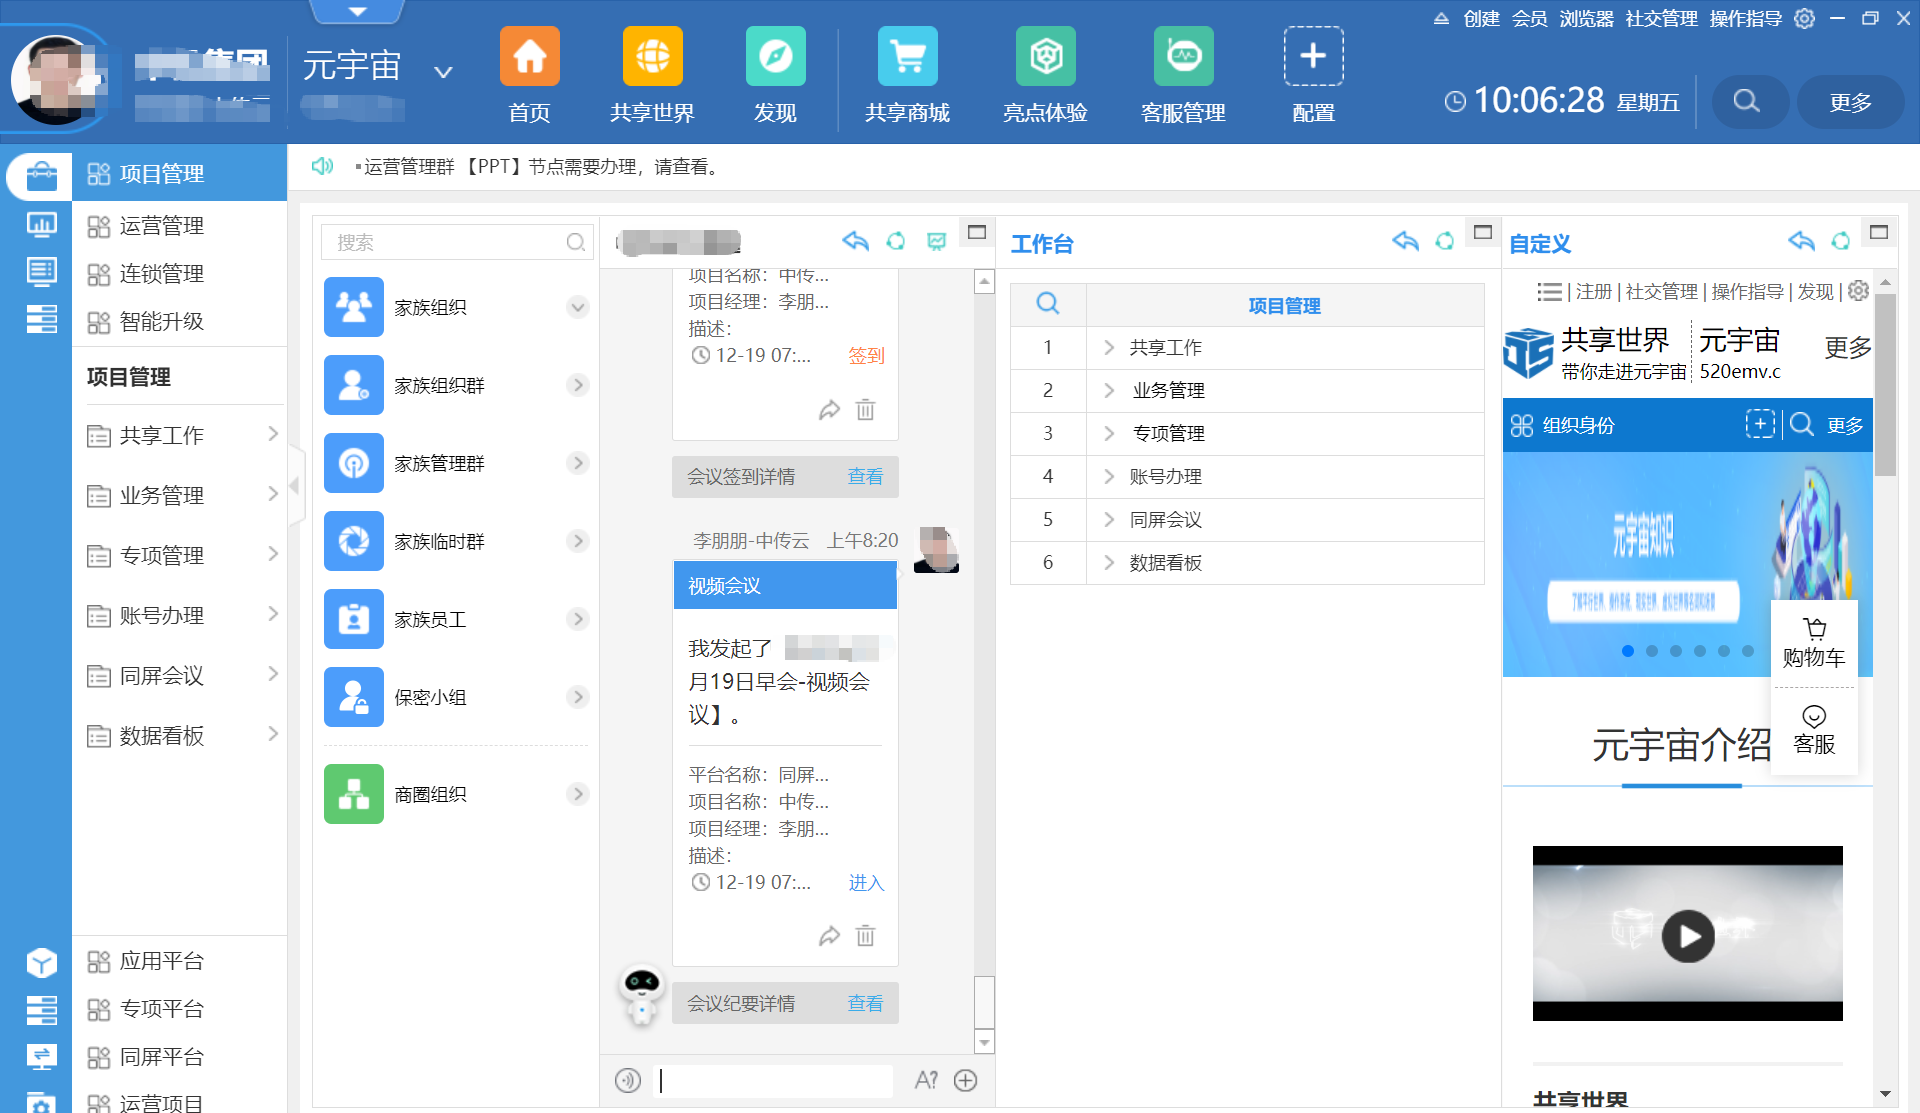Play the 元宇宙介绍 video
The width and height of the screenshot is (1920, 1113).
tap(1687, 936)
